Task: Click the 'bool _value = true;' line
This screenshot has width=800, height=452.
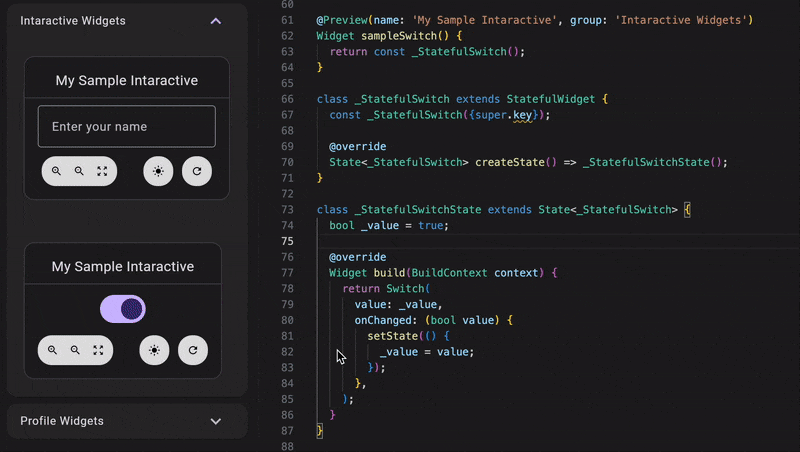Action: tap(389, 225)
